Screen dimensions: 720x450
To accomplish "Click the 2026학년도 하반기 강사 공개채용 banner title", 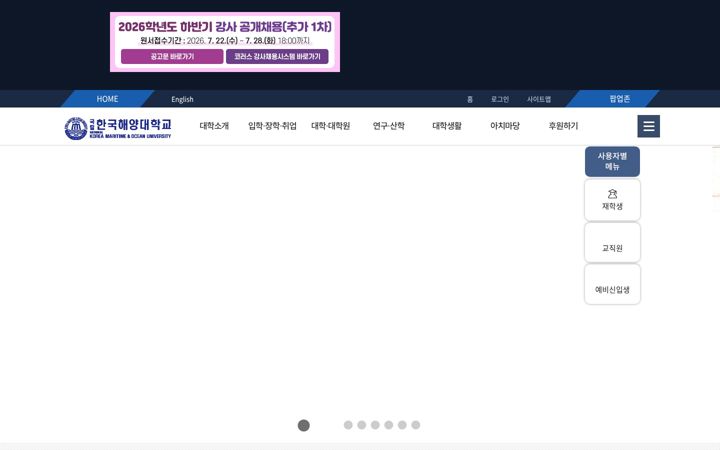I will coord(225,27).
